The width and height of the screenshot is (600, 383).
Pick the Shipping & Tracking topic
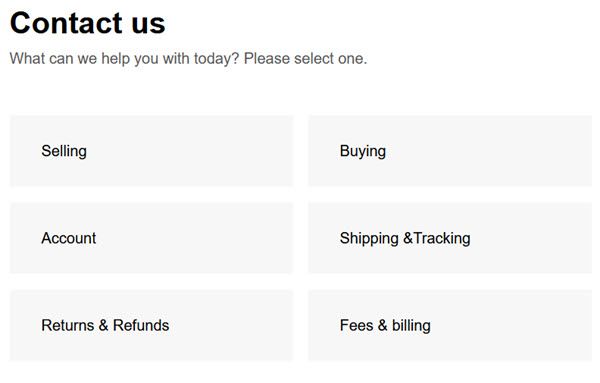(x=450, y=238)
